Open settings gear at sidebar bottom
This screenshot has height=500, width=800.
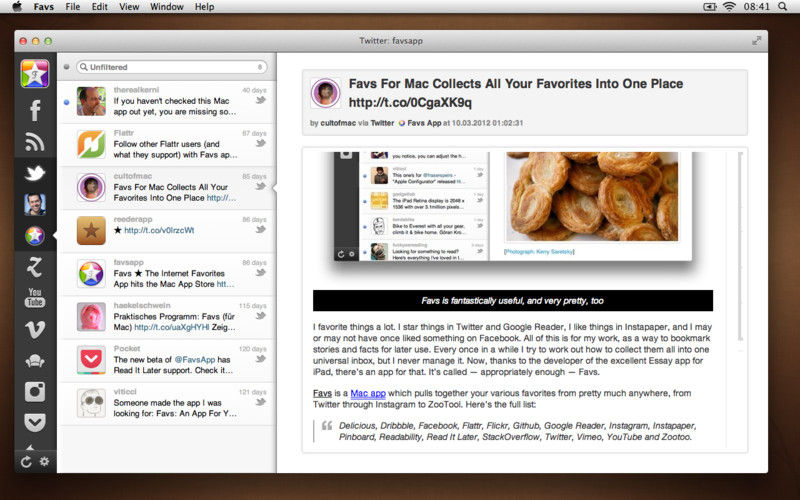point(44,461)
